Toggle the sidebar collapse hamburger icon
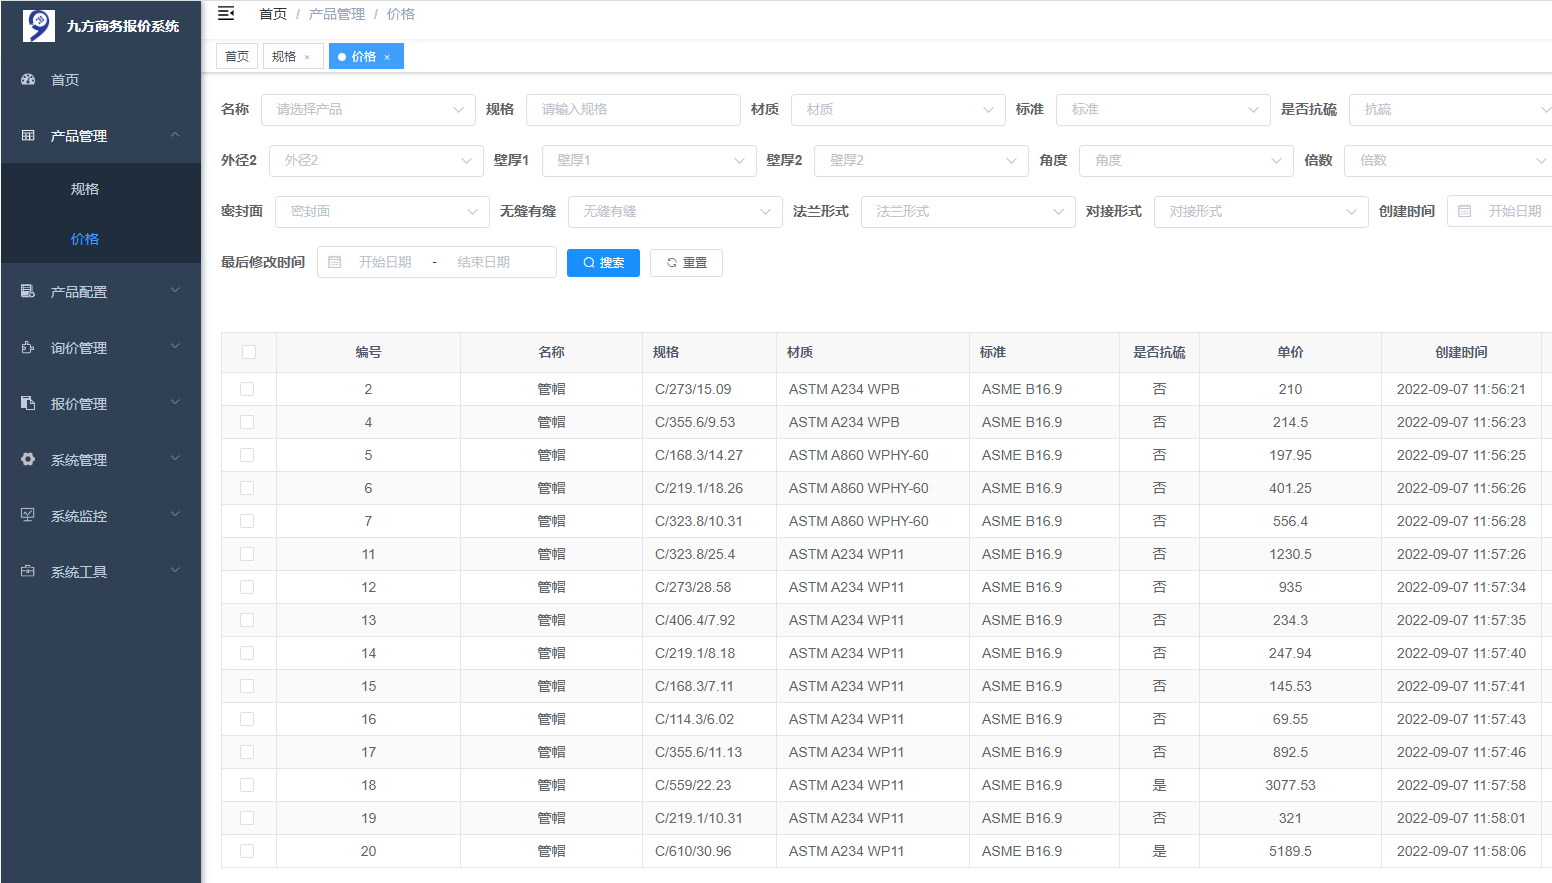Viewport: 1552px width, 883px height. [226, 13]
